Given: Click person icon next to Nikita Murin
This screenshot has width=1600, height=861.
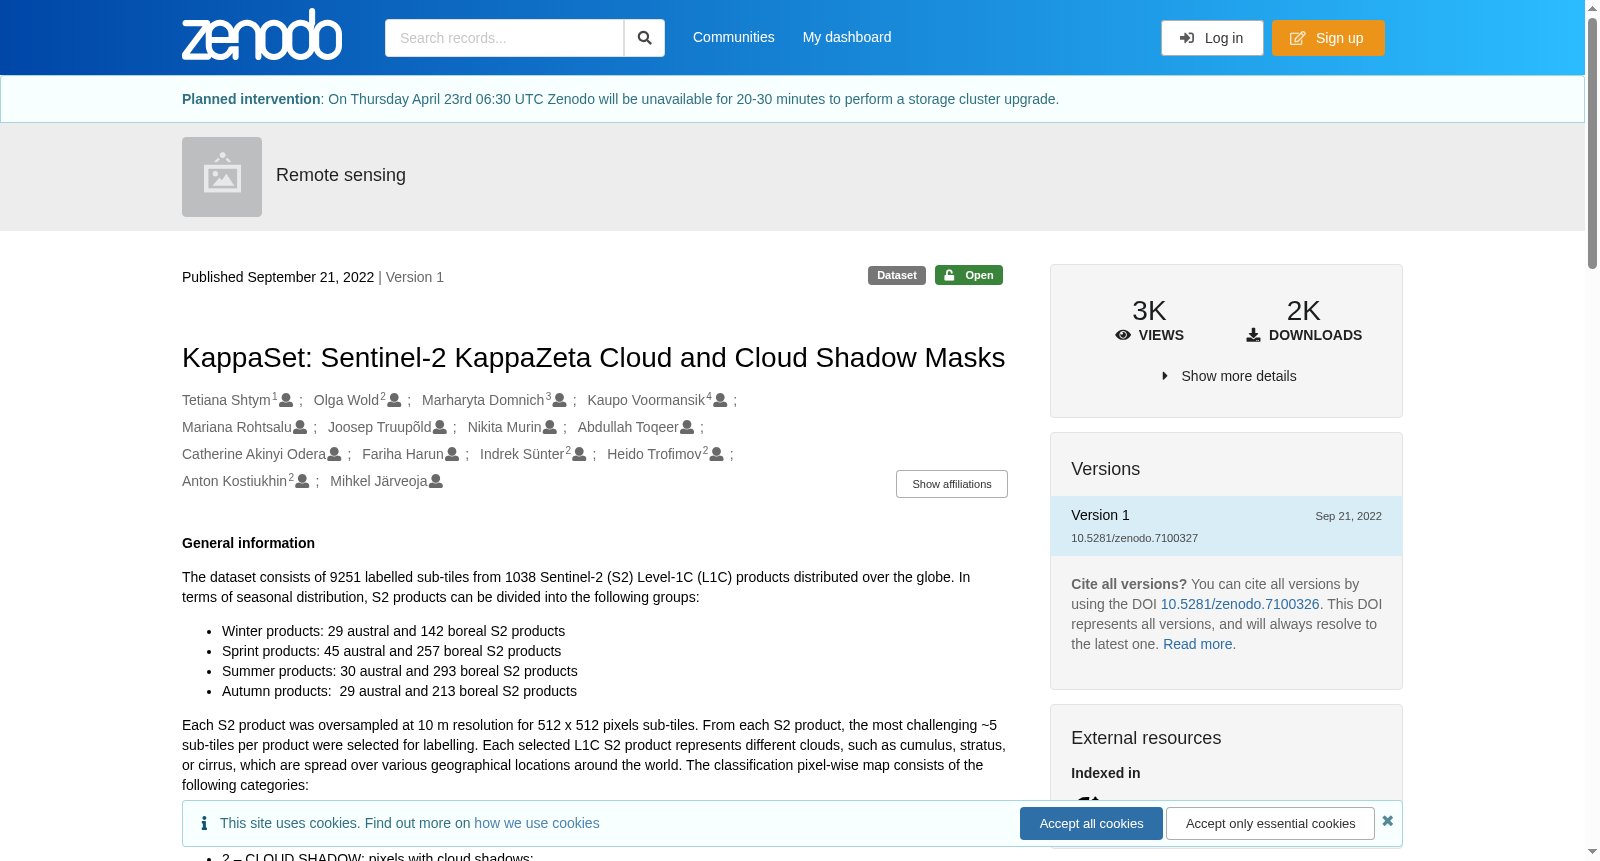Looking at the screenshot, I should tap(550, 427).
